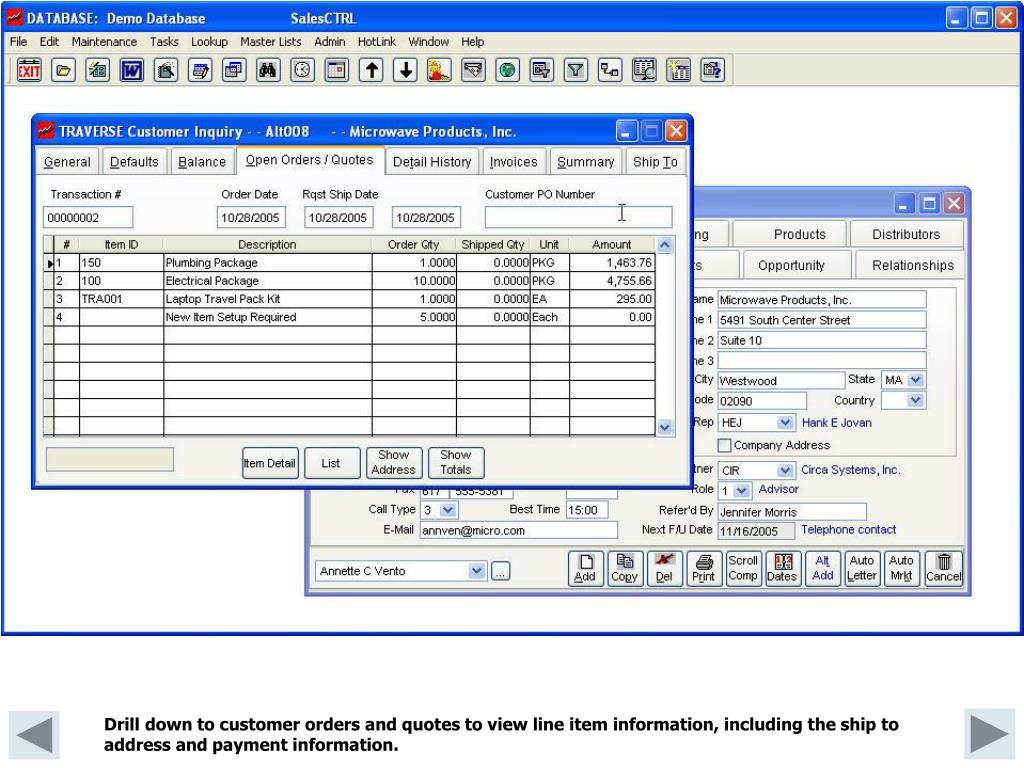Open the Master Lists menu
Screen dimensions: 1024x768
tap(271, 42)
